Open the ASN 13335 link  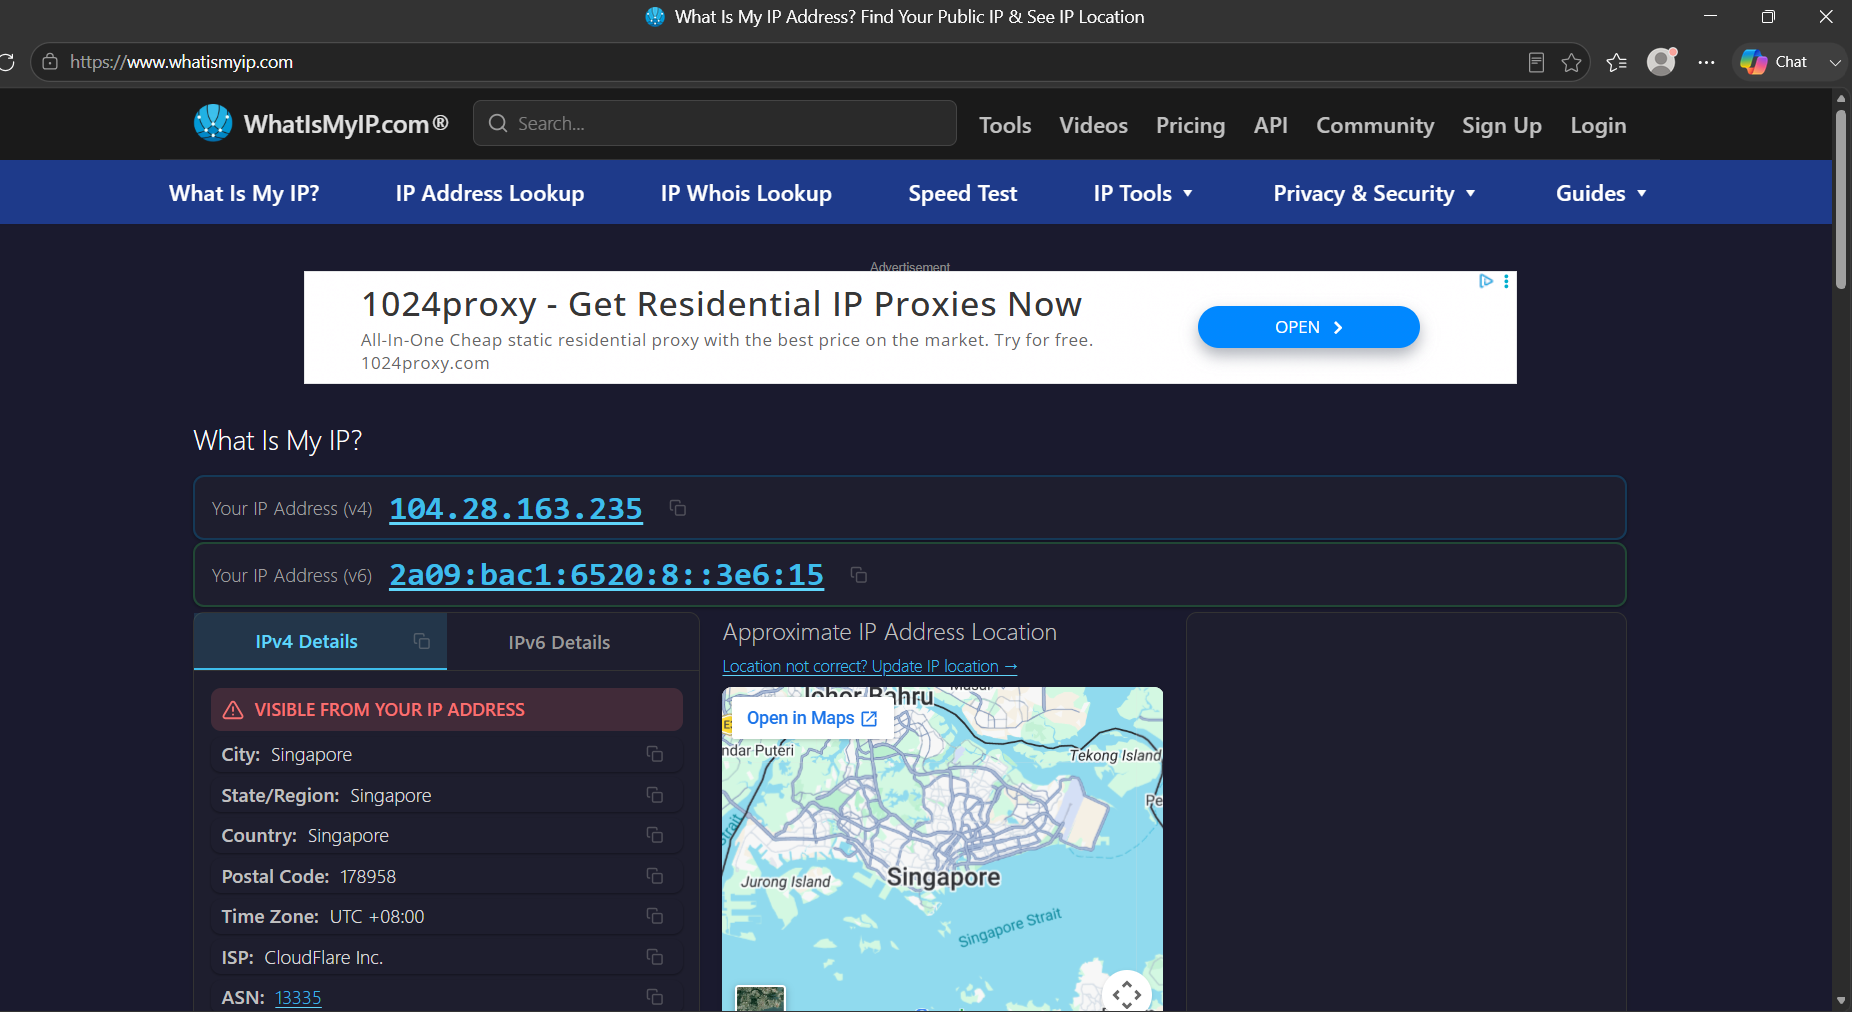click(298, 997)
